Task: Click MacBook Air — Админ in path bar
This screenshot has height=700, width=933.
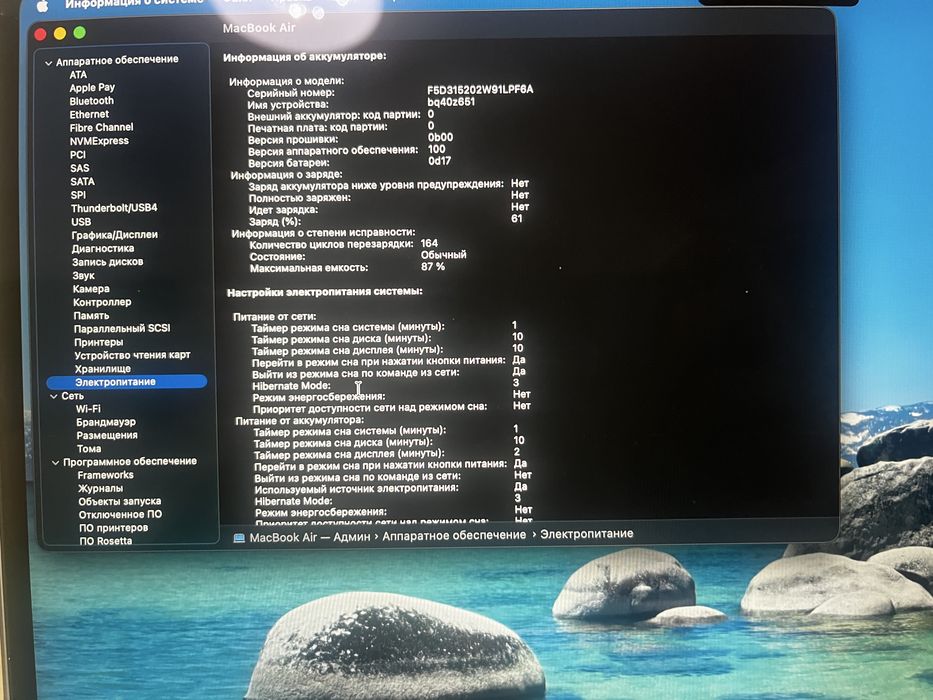Action: (309, 538)
